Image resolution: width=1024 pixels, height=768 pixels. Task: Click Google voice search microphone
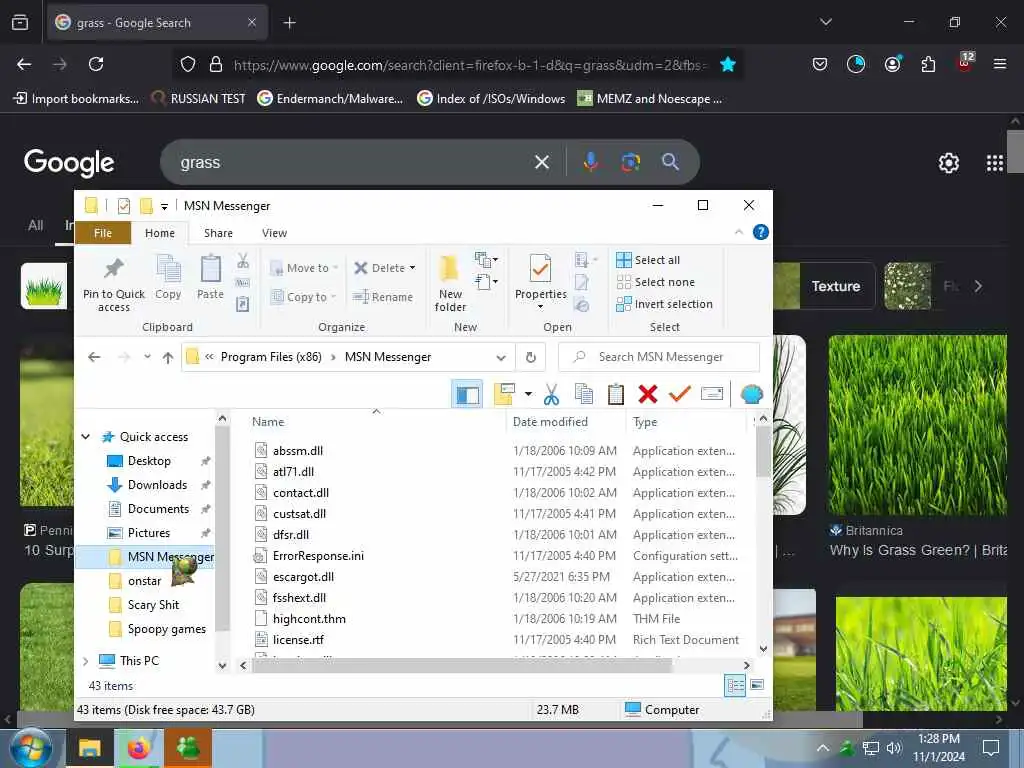point(590,162)
